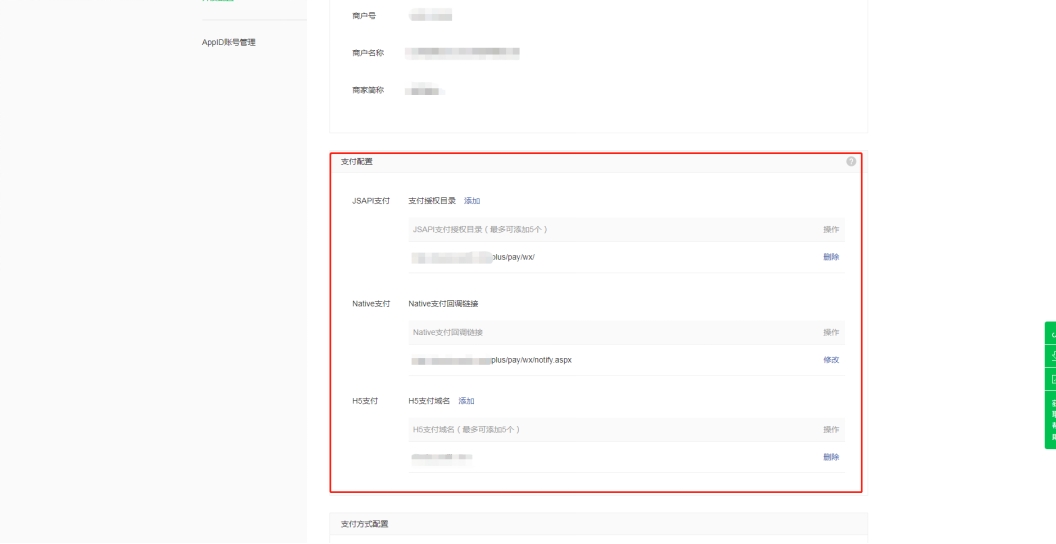Open the help icon in 支付配置 header
Viewport: 1056px width, 544px height.
click(x=851, y=162)
